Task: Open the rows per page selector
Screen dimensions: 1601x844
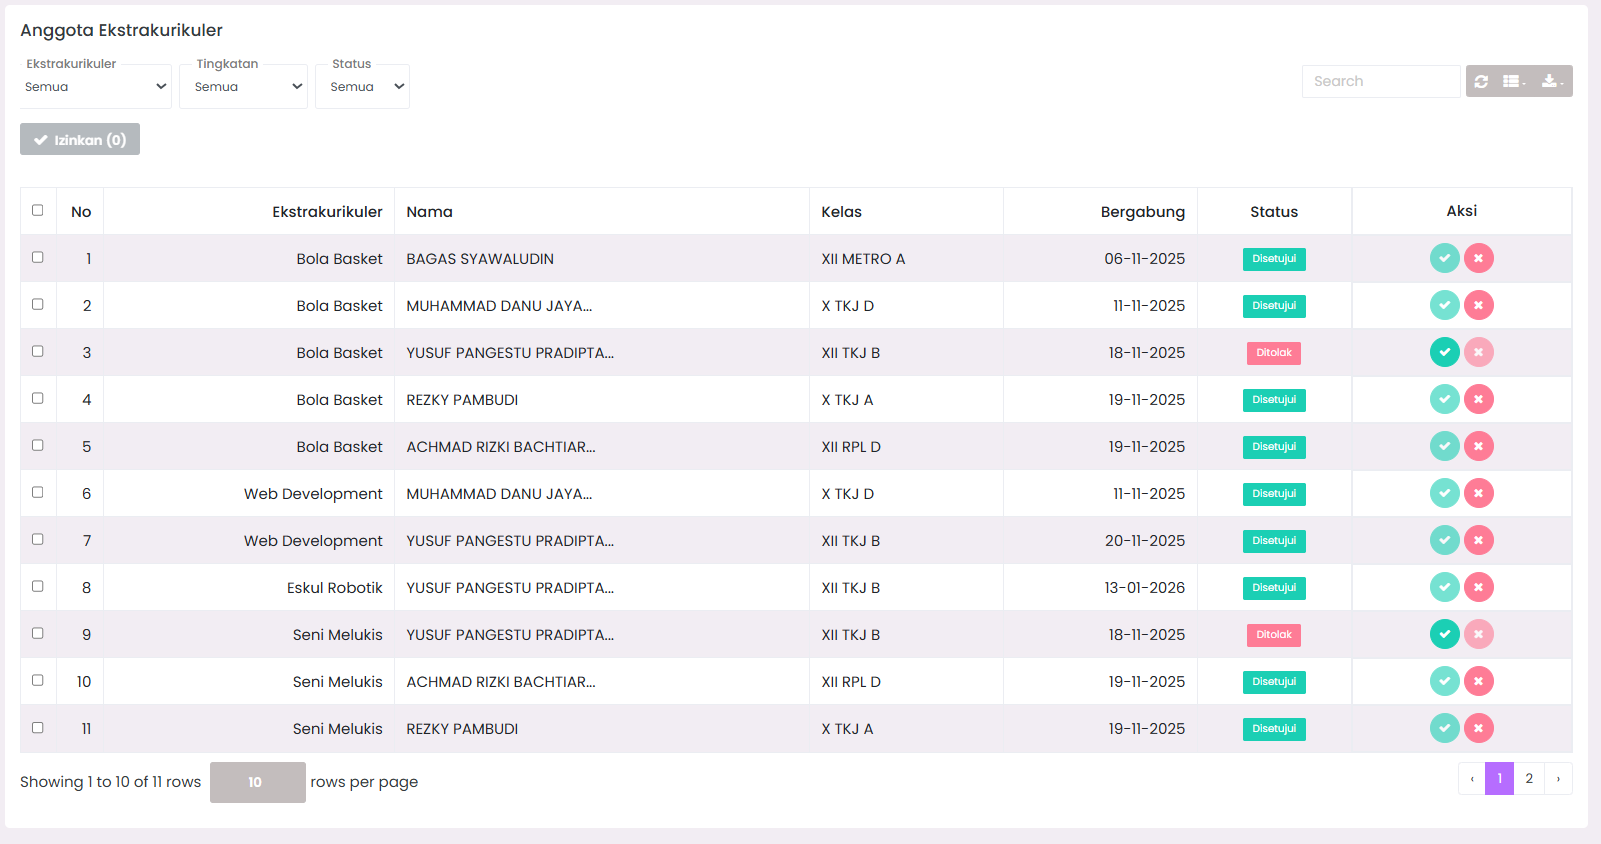Action: pos(257,782)
